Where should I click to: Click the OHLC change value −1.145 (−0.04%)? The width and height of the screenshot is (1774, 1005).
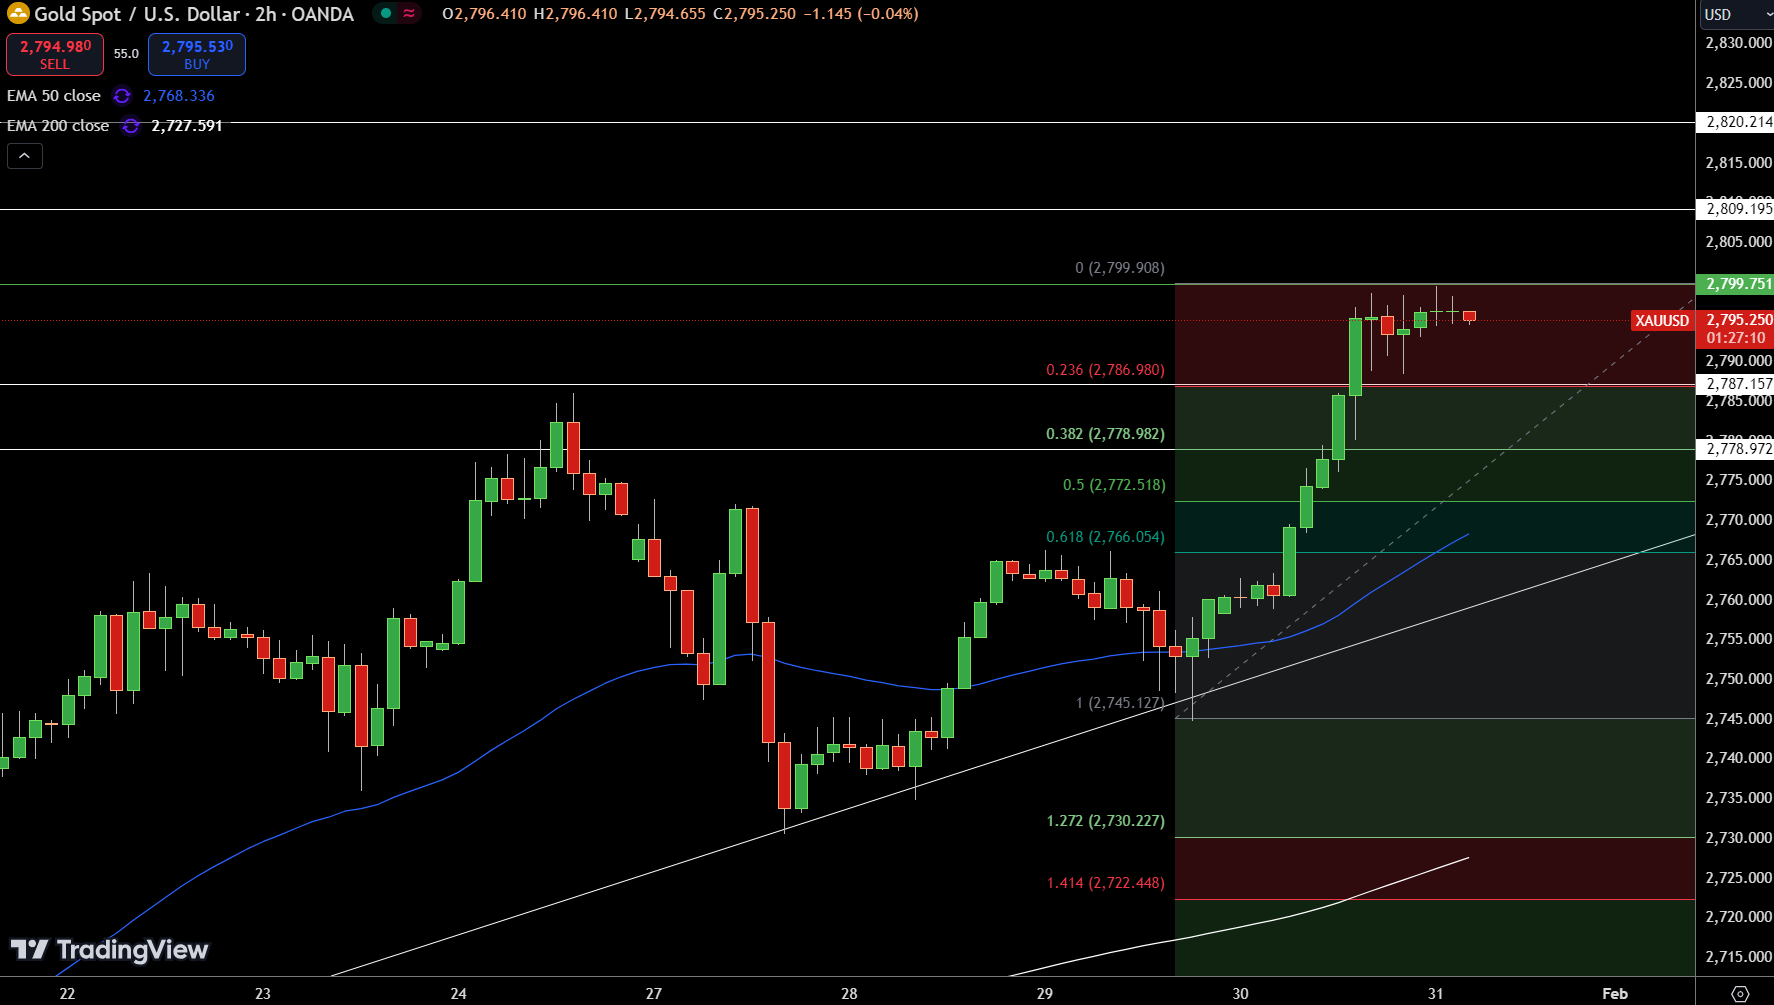[x=861, y=14]
